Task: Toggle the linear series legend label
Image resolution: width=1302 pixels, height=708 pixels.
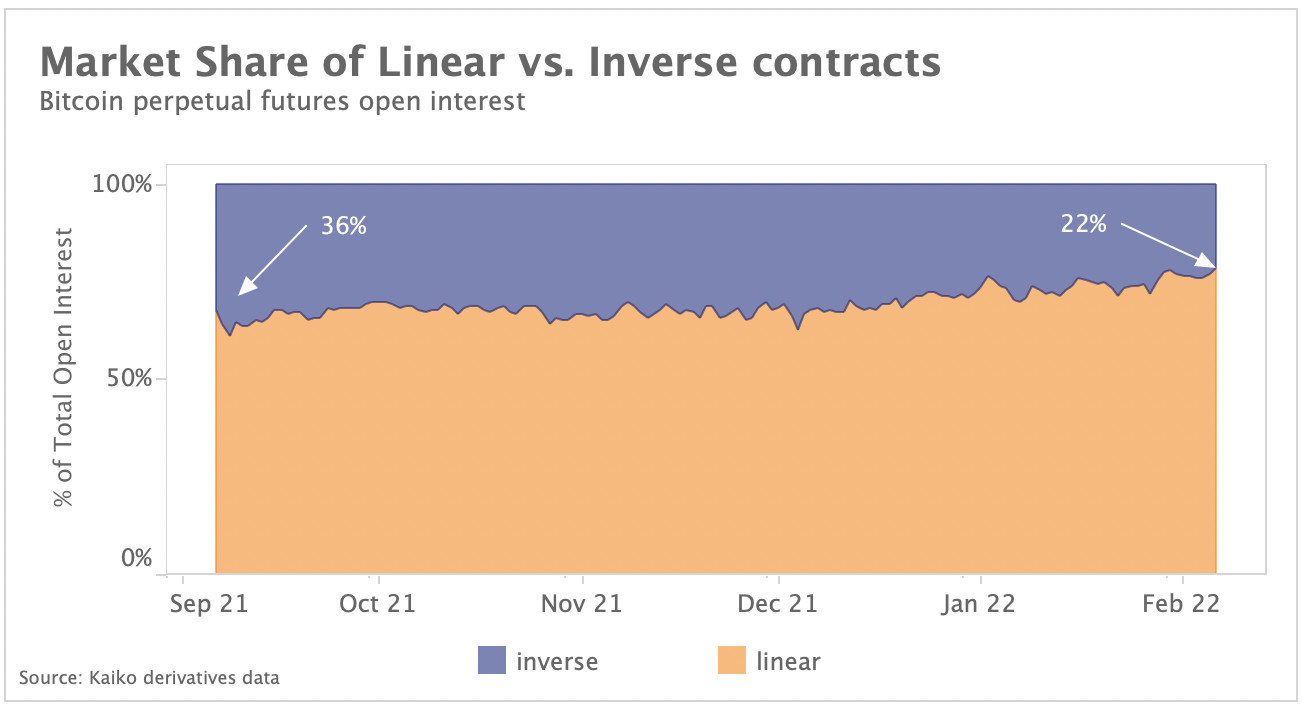Action: (789, 660)
